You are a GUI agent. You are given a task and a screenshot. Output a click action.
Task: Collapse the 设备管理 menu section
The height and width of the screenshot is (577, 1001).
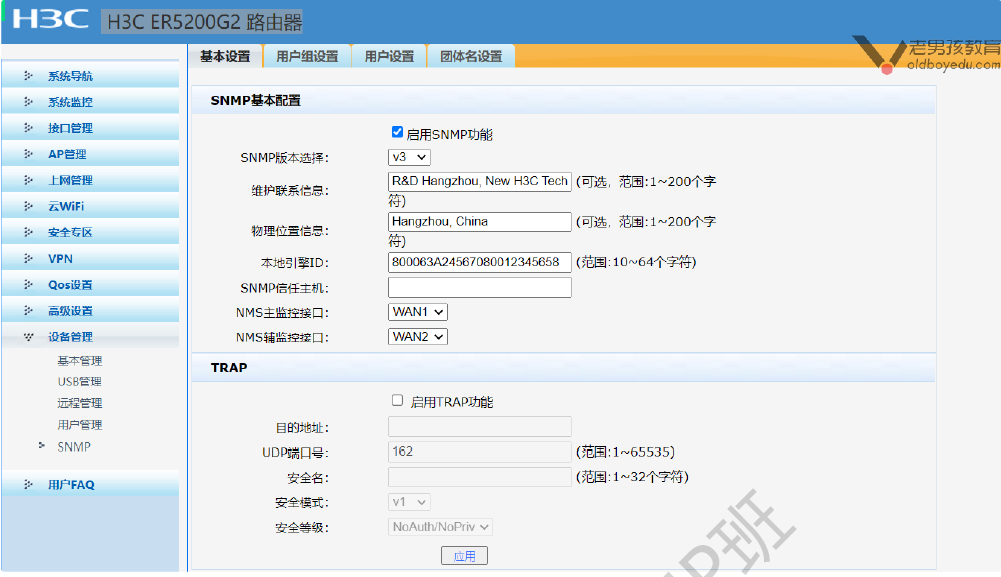click(70, 337)
